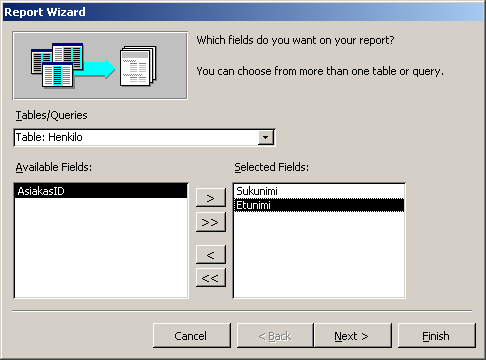The height and width of the screenshot is (360, 486).
Task: Click empty area of Available Fields list
Action: [101, 247]
